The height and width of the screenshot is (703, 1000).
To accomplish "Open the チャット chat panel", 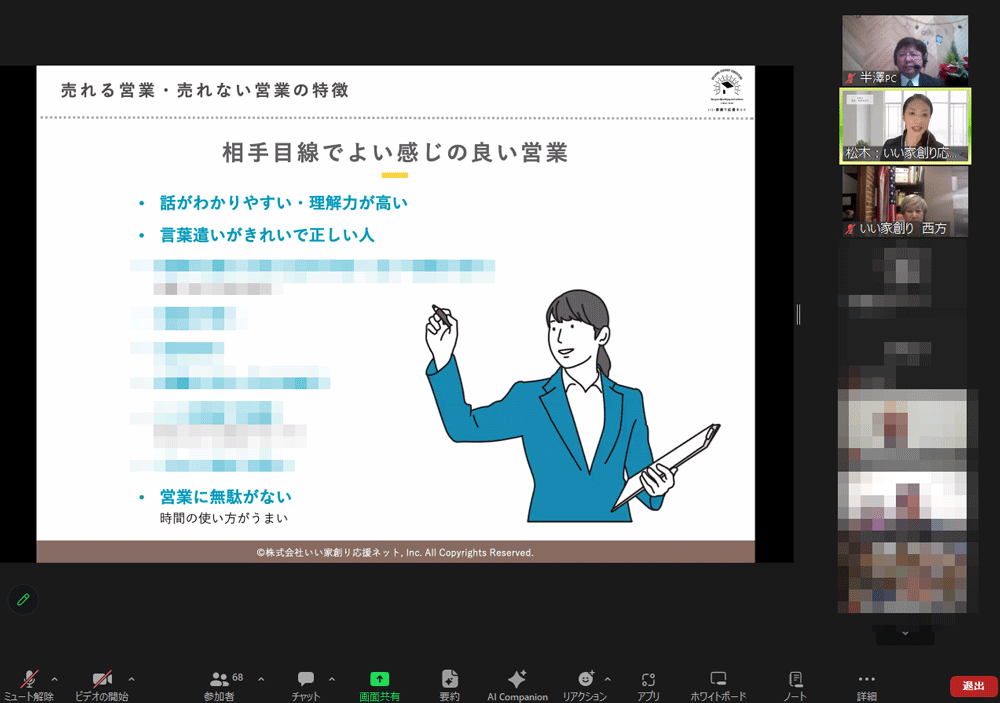I will (305, 680).
